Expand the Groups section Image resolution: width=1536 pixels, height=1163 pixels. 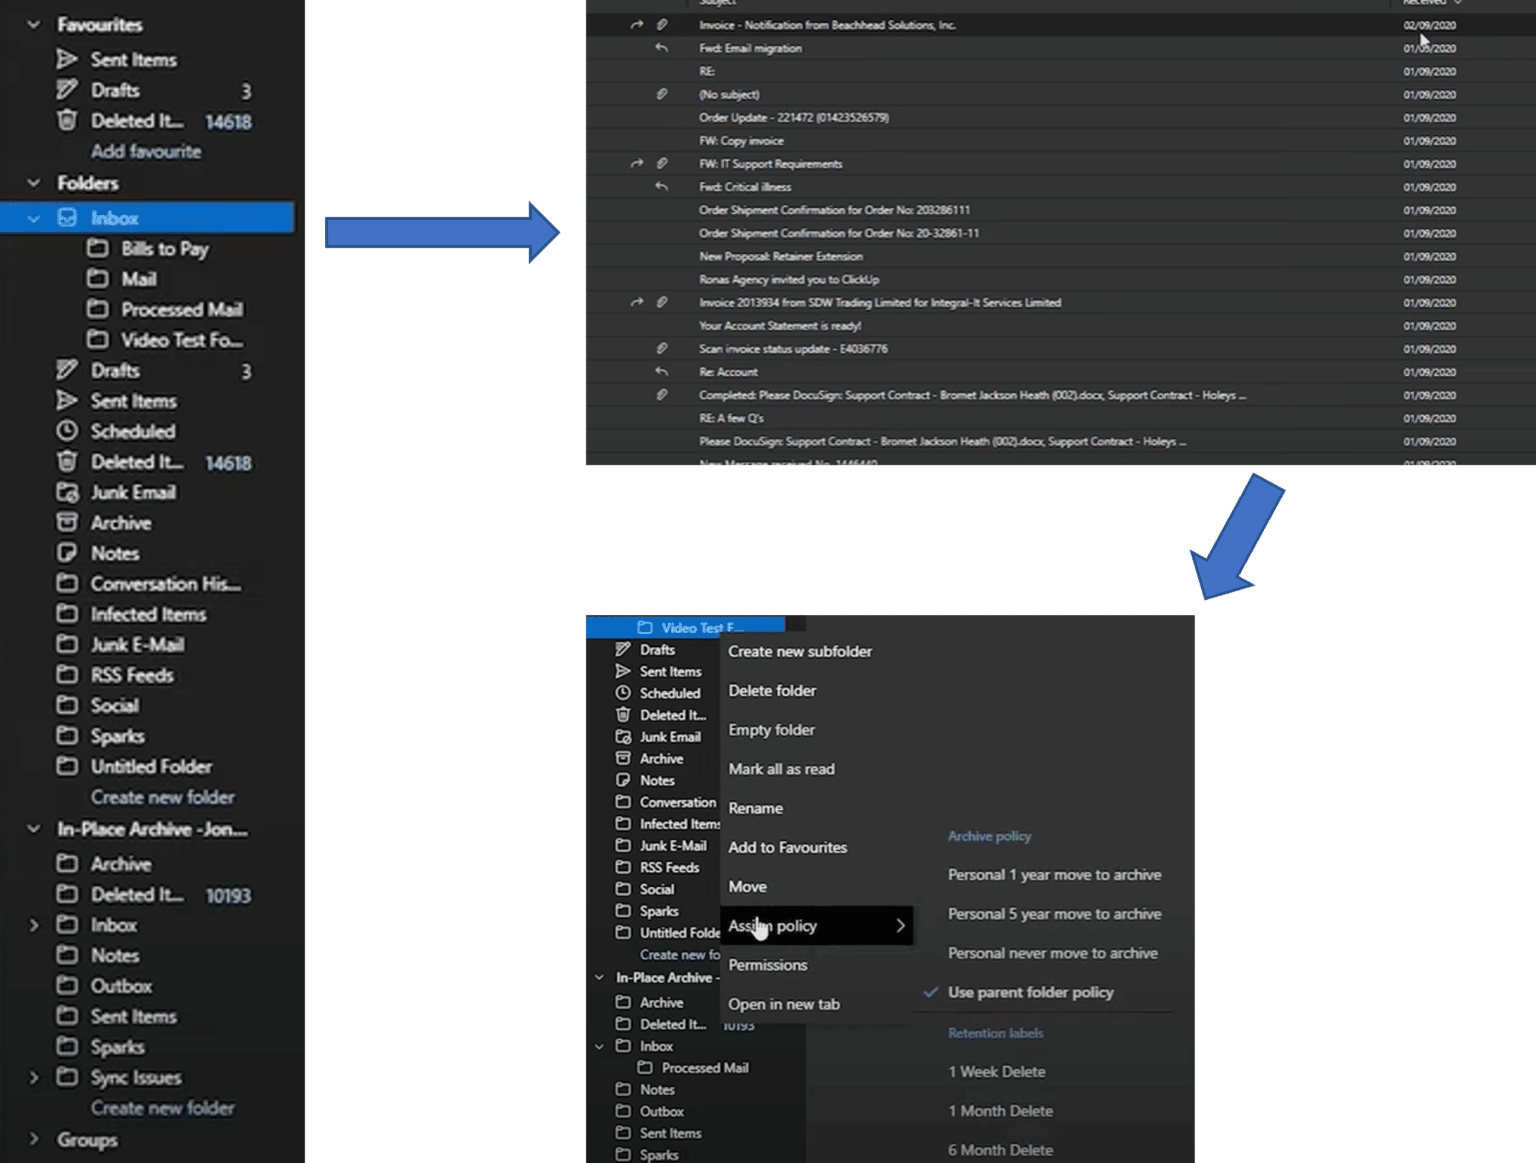pos(34,1140)
